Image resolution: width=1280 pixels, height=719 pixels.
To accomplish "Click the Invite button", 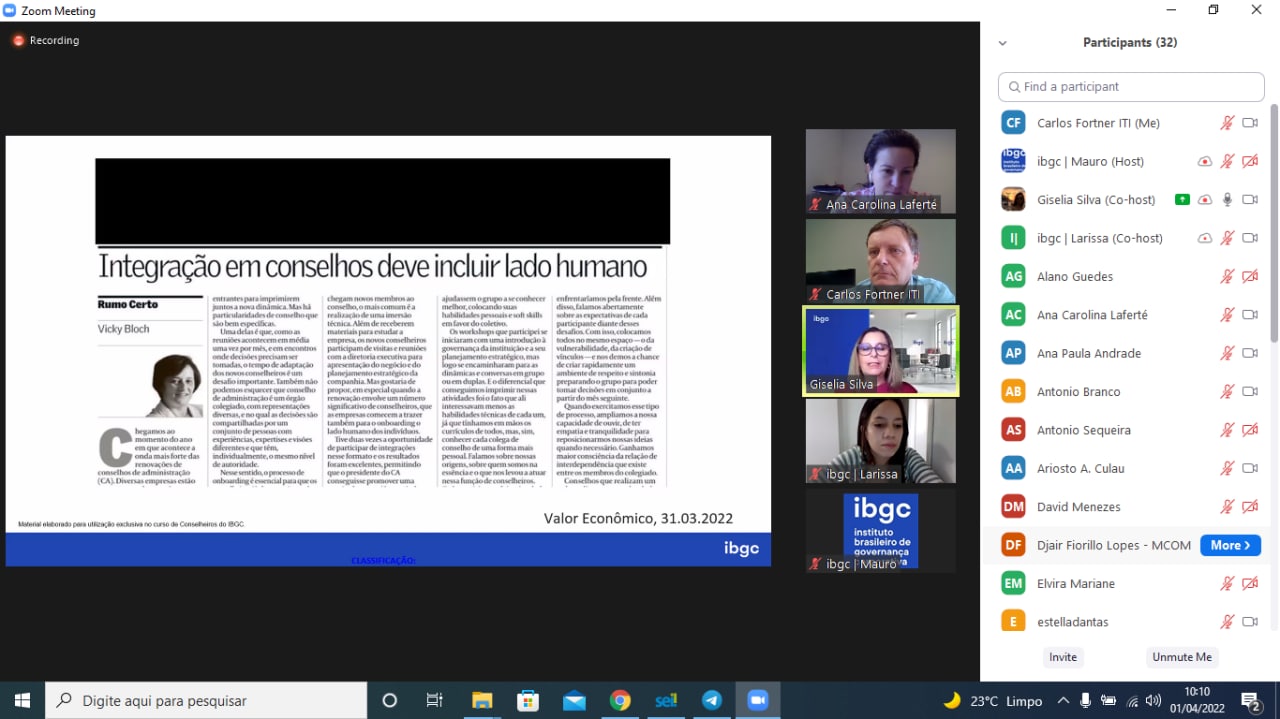I will (x=1063, y=657).
